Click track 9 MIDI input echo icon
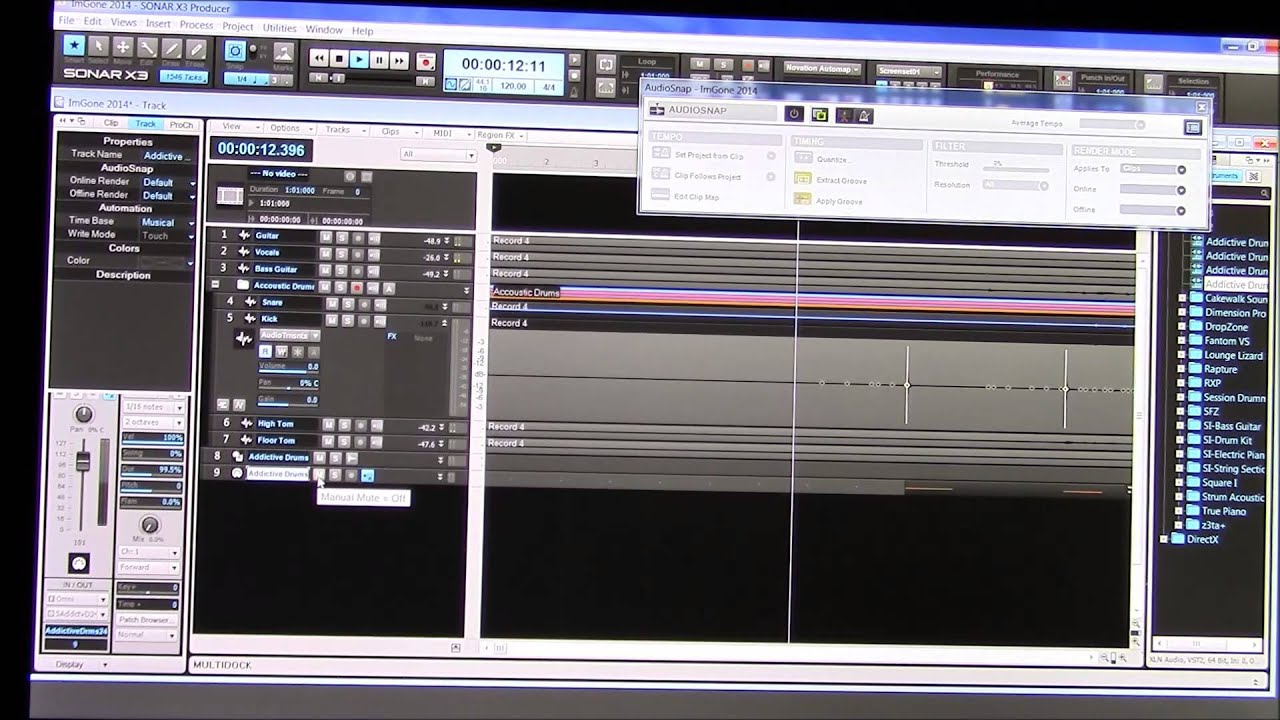 tap(367, 475)
